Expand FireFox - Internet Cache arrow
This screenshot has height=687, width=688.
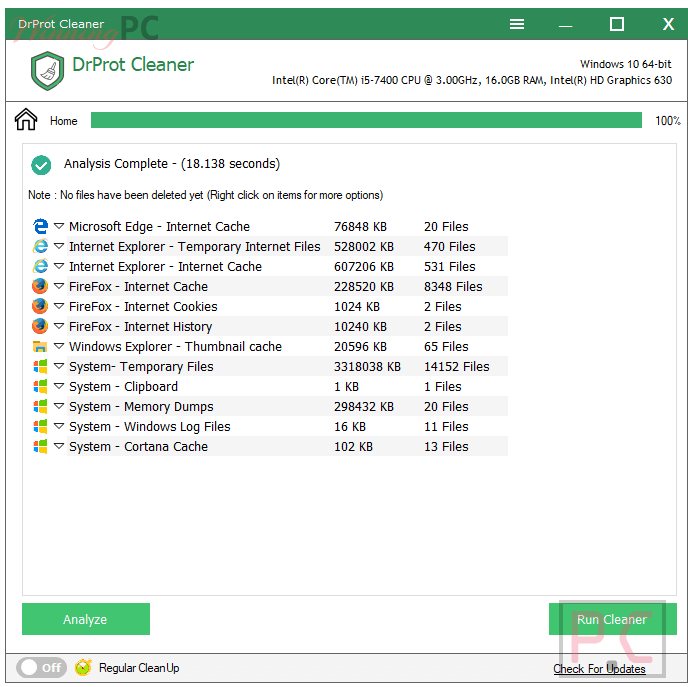59,286
